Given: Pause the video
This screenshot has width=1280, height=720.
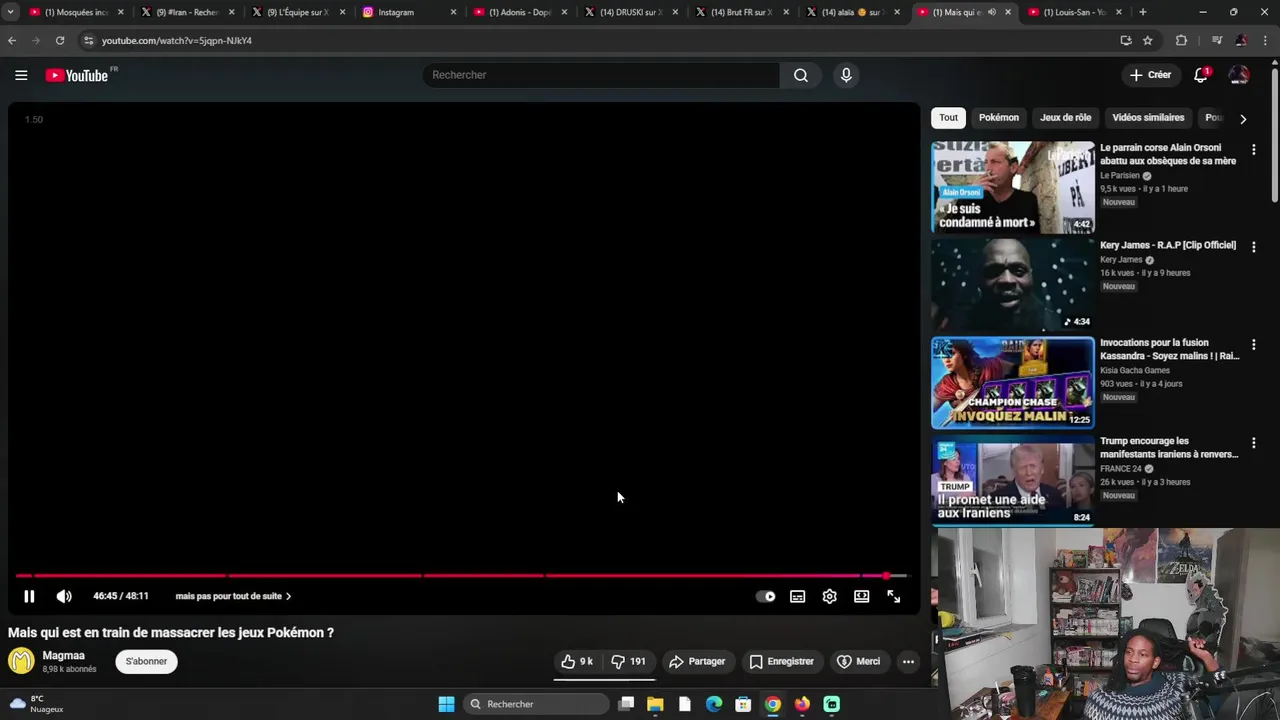Looking at the screenshot, I should coord(29,596).
